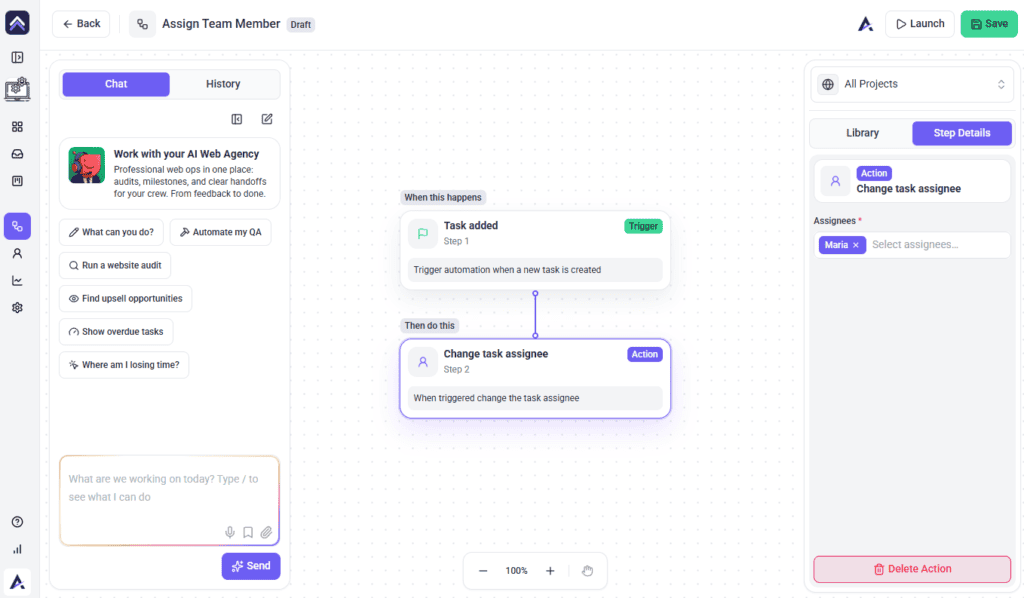Select the Task added trigger node
This screenshot has width=1024, height=598.
tap(535, 250)
